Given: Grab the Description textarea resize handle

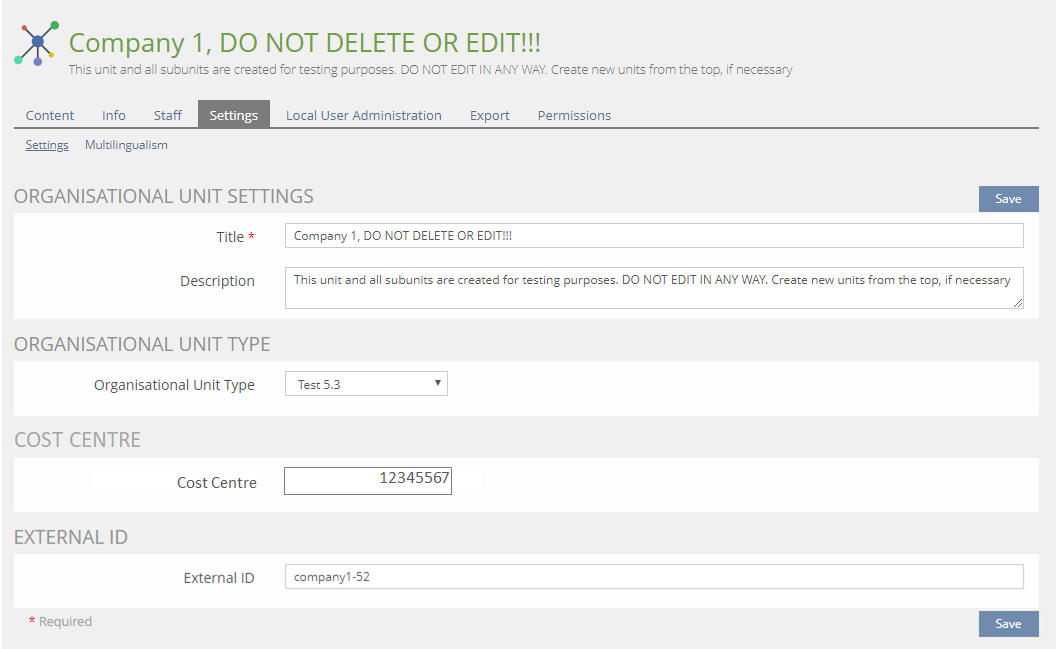Looking at the screenshot, I should click(x=1018, y=303).
